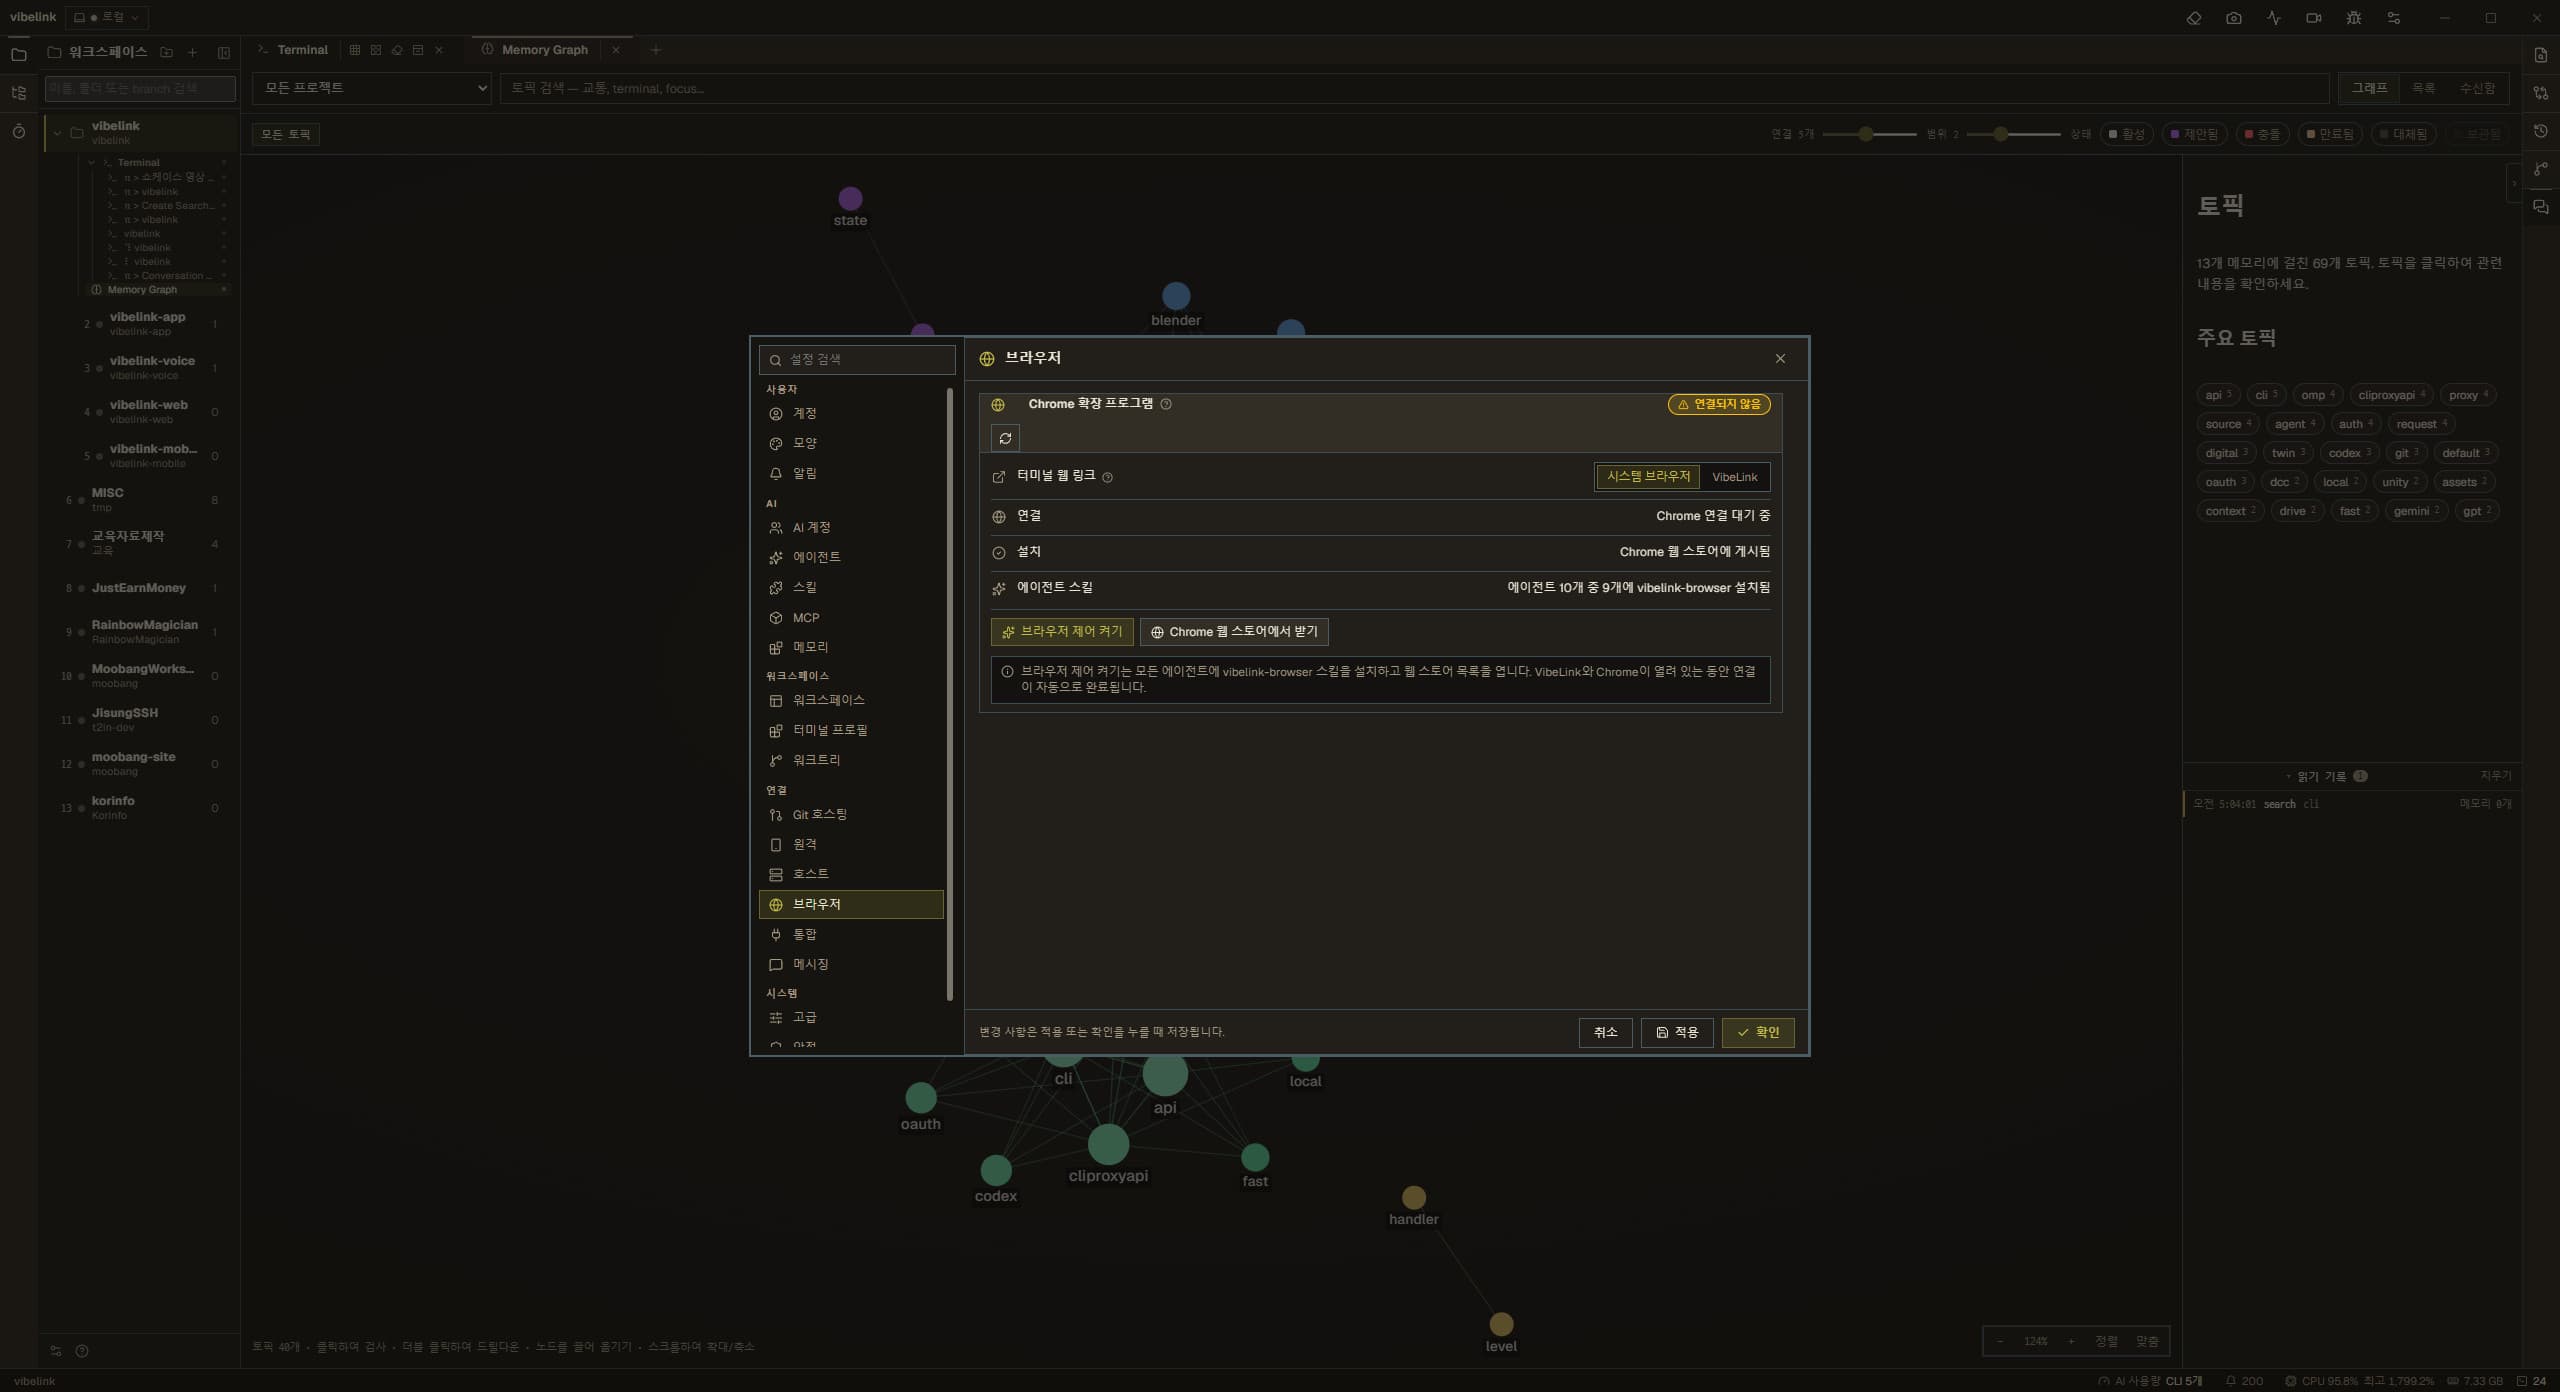Click the 연결 slider track
Screen dimensions: 2560x1392
click(x=1869, y=134)
